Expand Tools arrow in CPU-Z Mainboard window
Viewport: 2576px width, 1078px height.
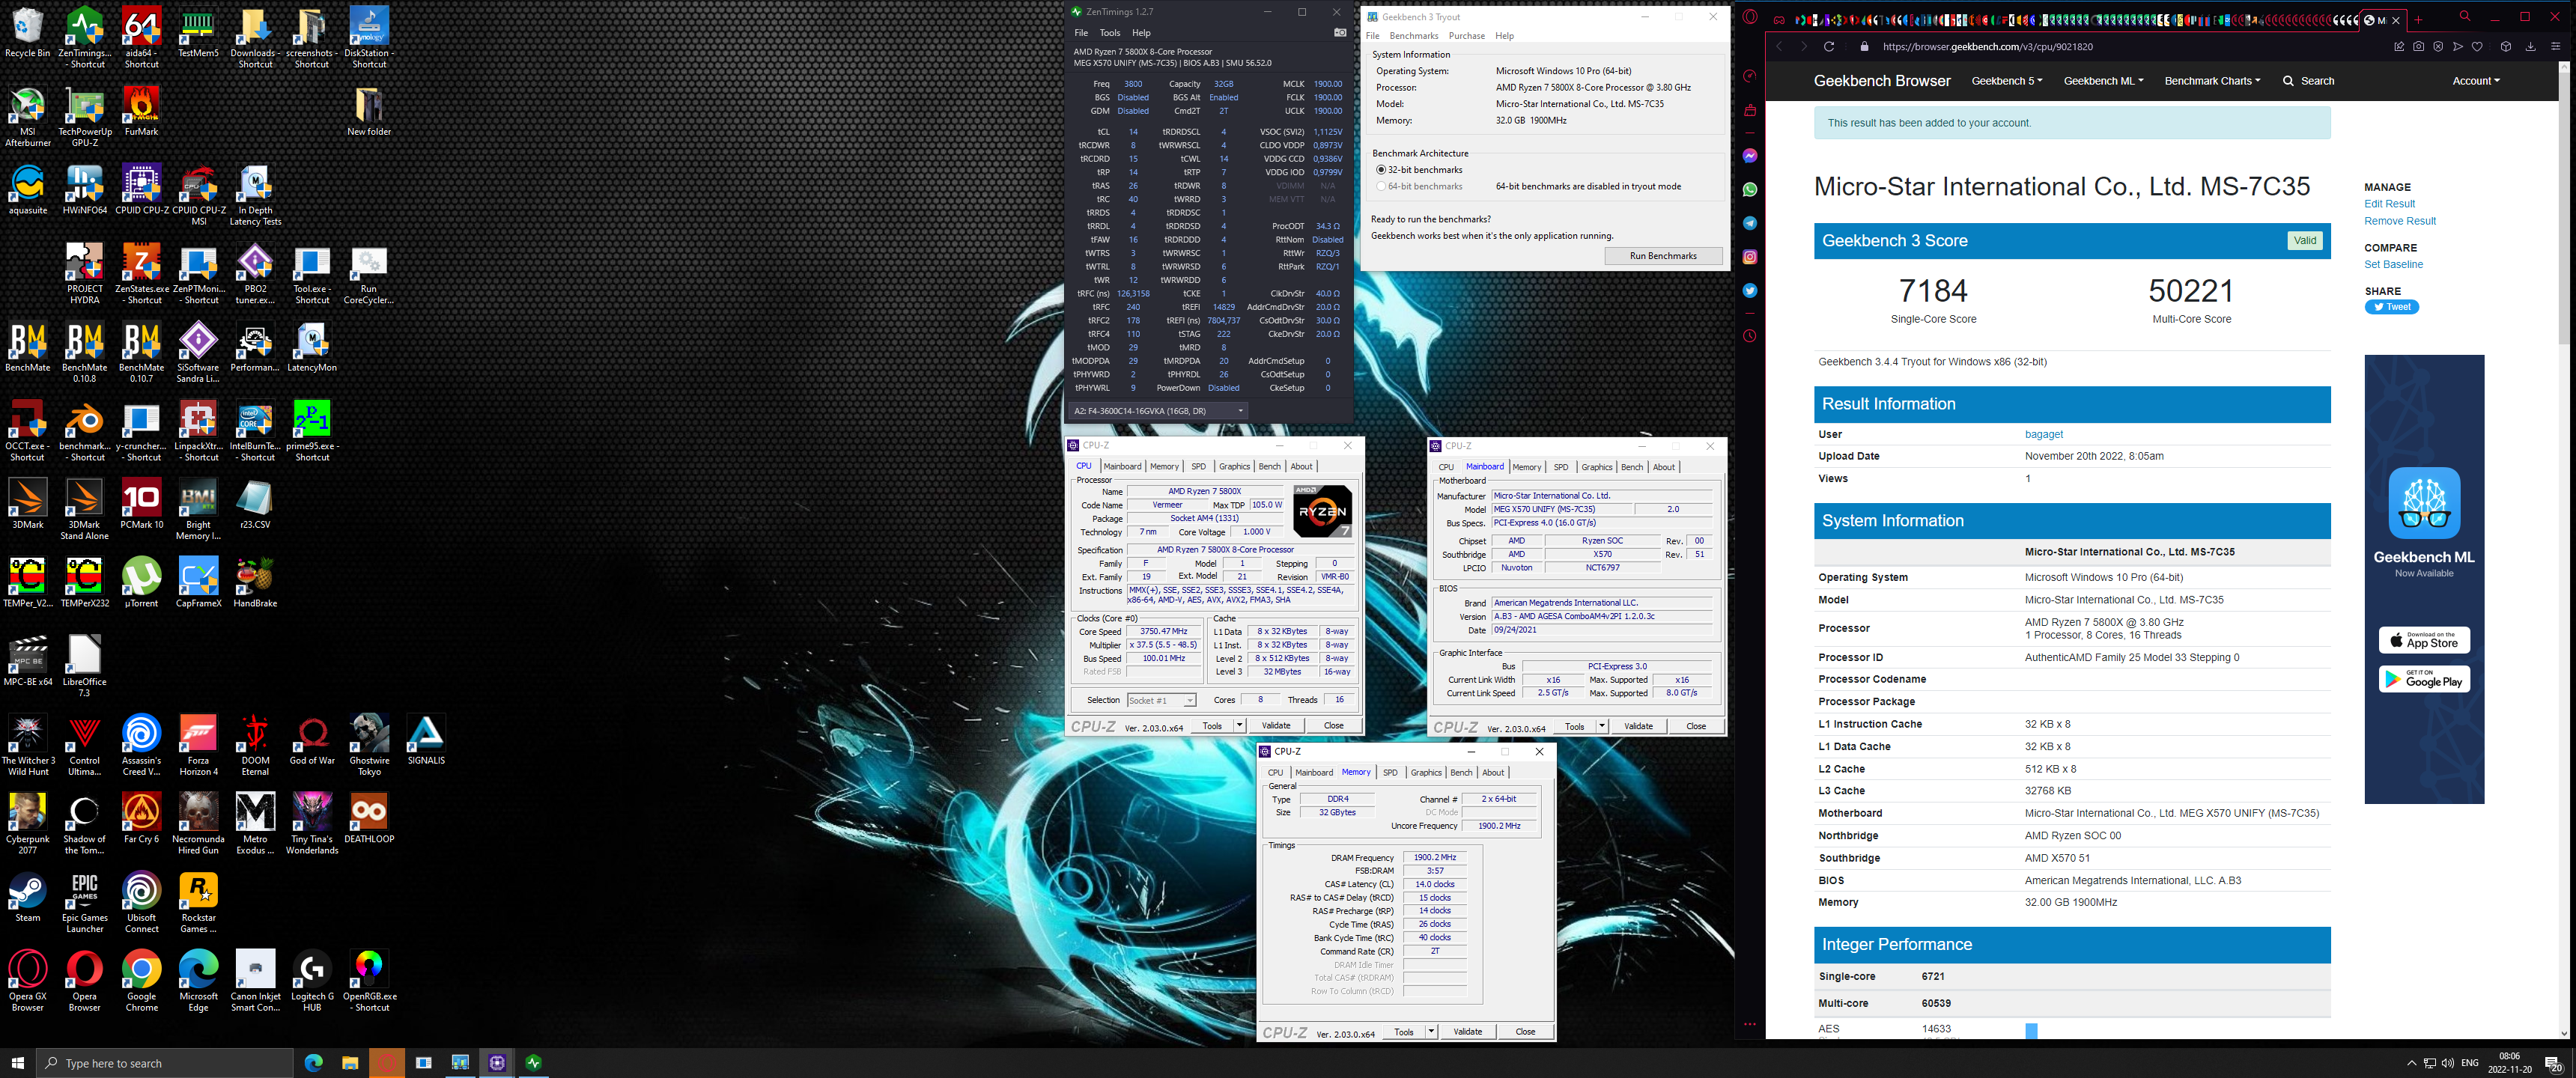point(1601,727)
